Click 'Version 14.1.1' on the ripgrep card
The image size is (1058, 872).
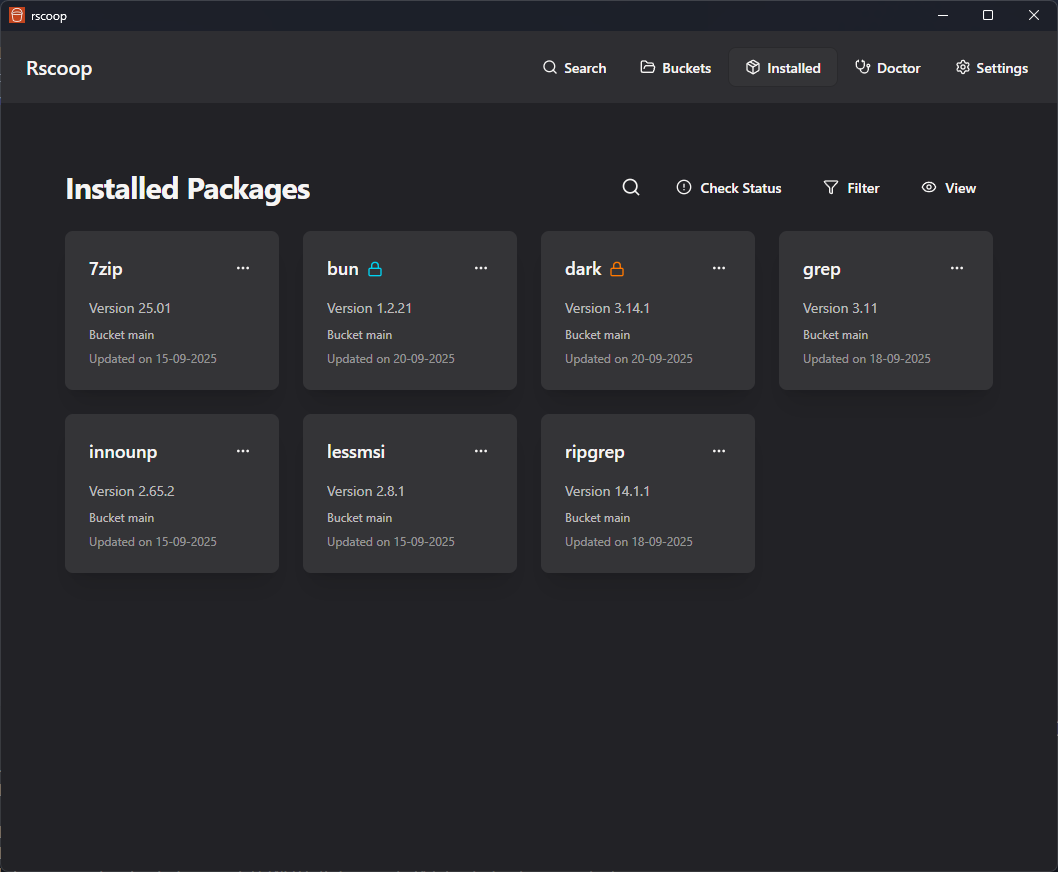tap(607, 491)
